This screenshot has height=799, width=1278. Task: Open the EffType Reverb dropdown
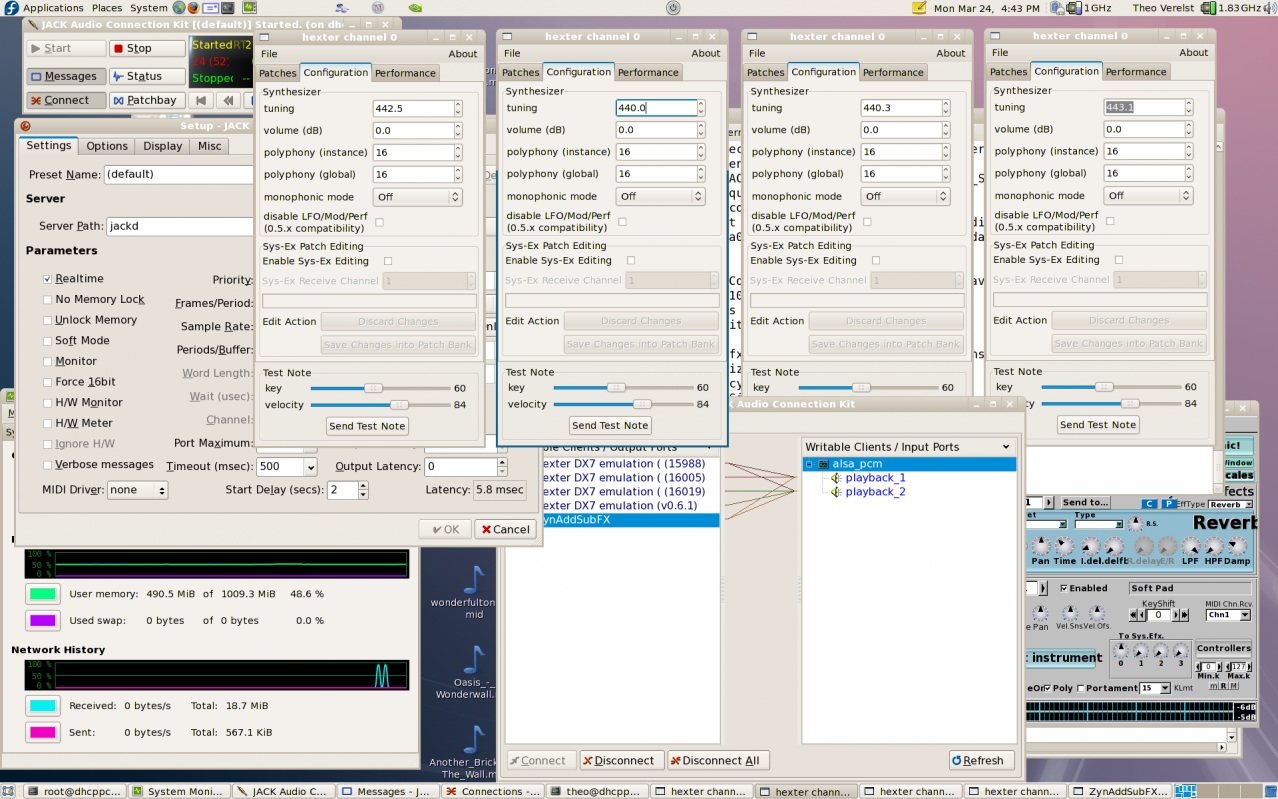tap(1230, 505)
